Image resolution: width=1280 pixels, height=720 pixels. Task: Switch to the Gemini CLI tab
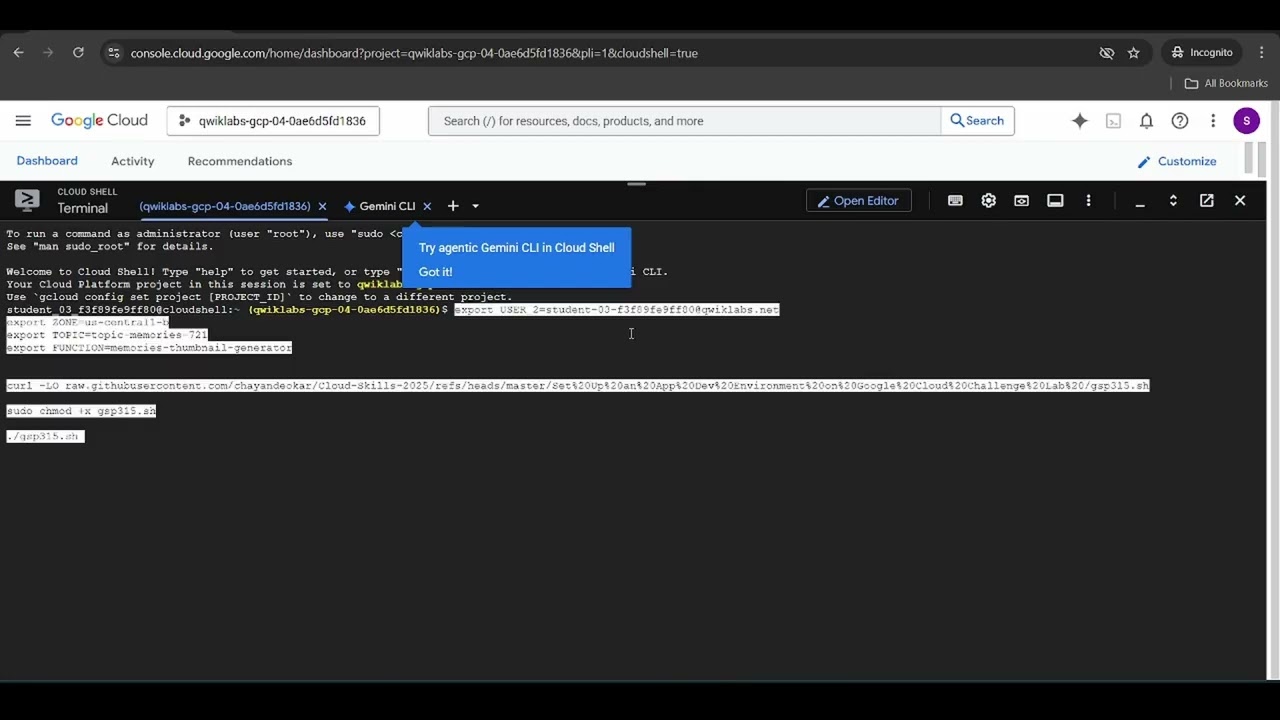(x=380, y=206)
